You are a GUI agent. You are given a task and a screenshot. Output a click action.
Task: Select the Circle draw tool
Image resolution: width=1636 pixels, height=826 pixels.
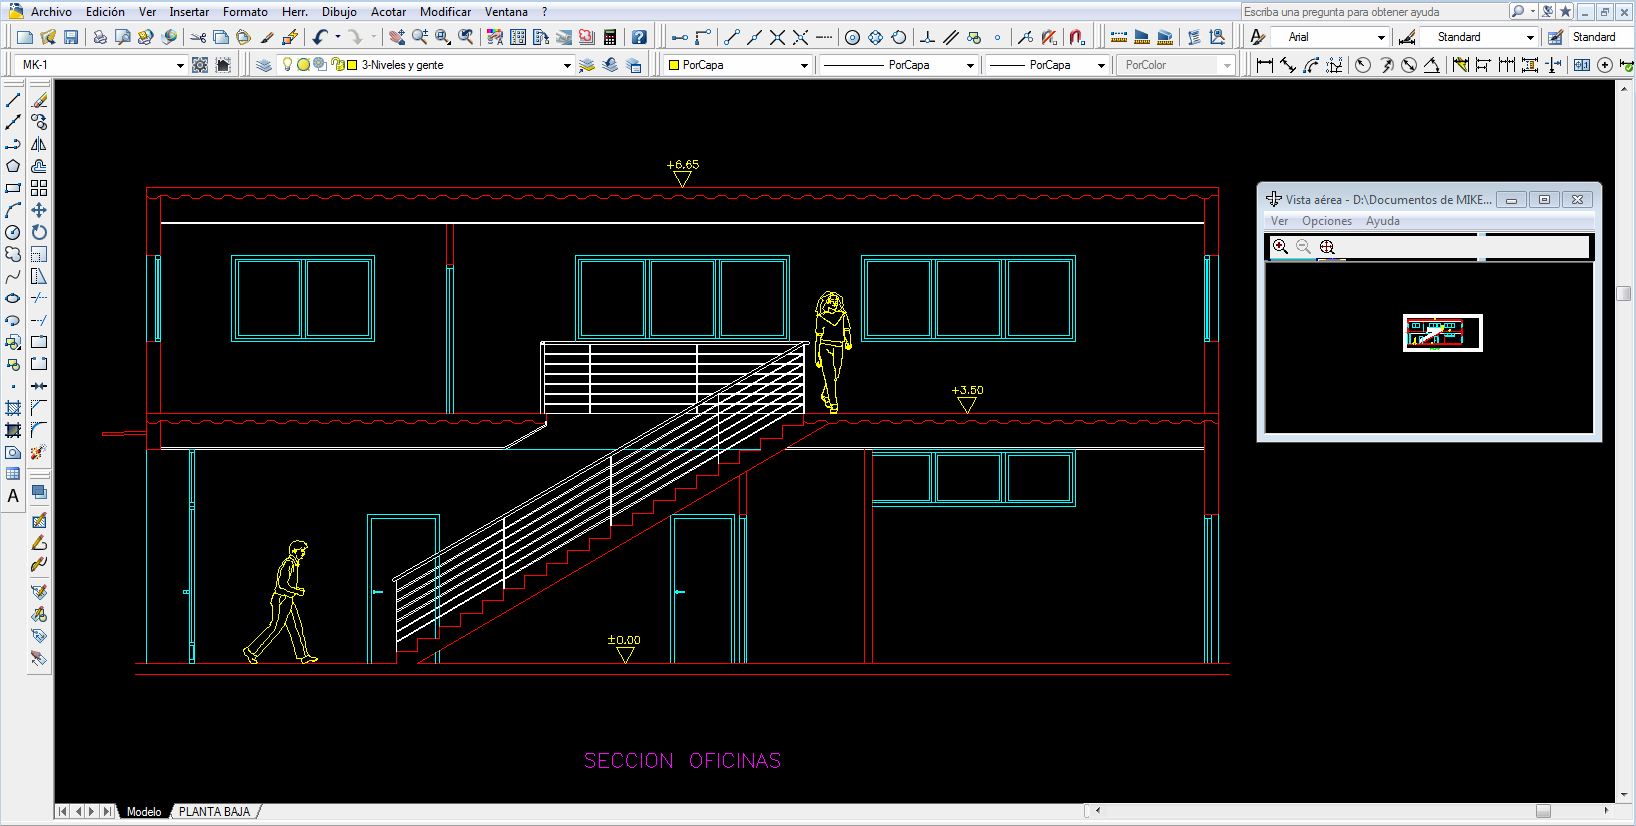pos(13,232)
